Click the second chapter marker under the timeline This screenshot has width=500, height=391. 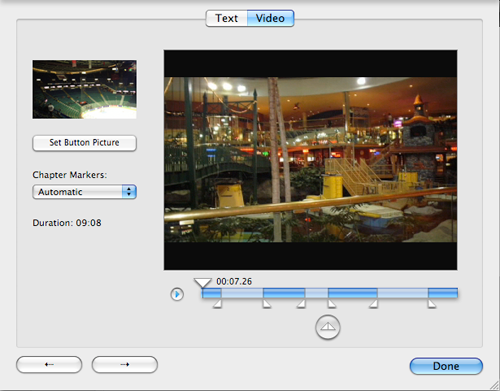click(x=267, y=304)
